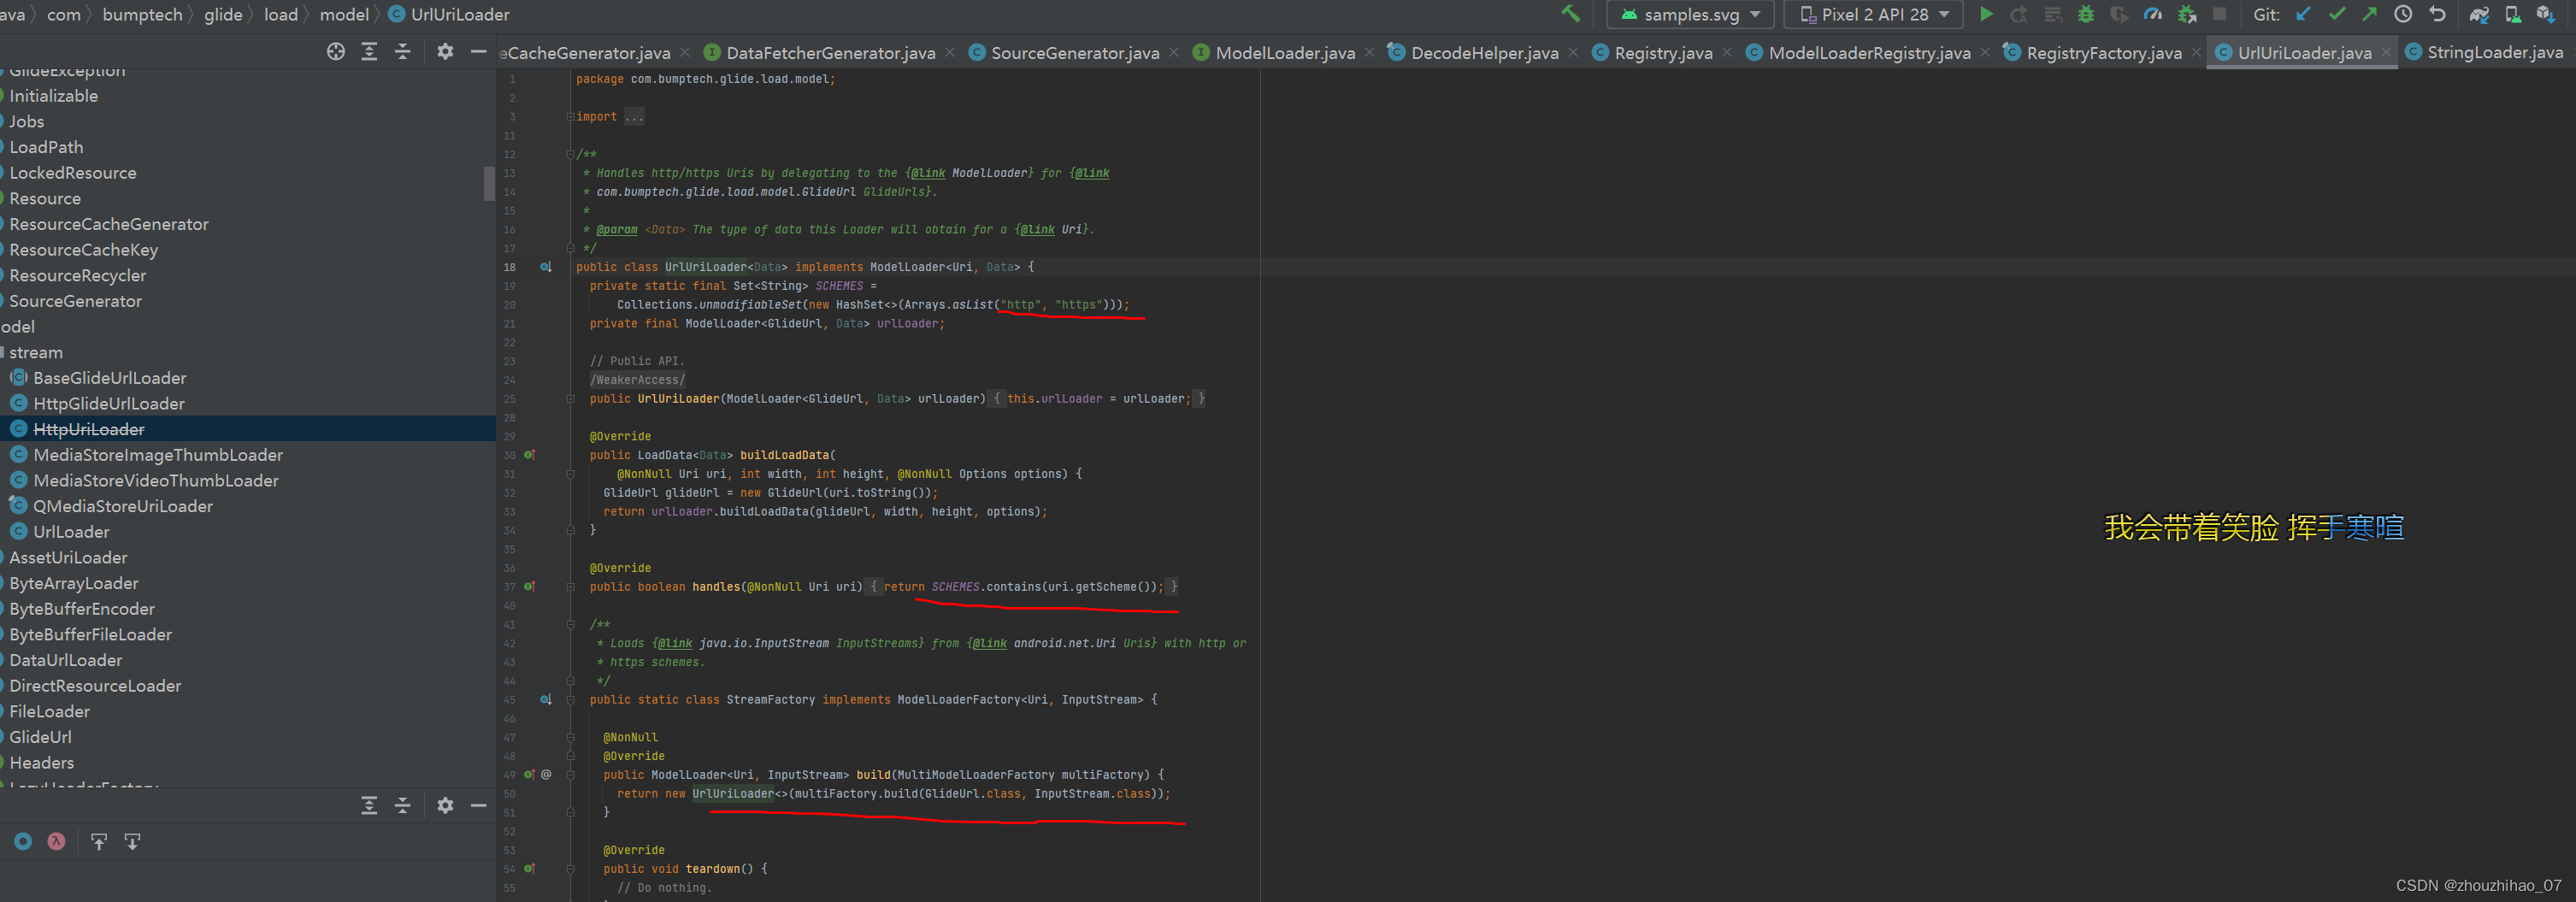Toggle Autoscroll from Source arrow-down icon
The image size is (2576, 902).
pyautogui.click(x=132, y=841)
